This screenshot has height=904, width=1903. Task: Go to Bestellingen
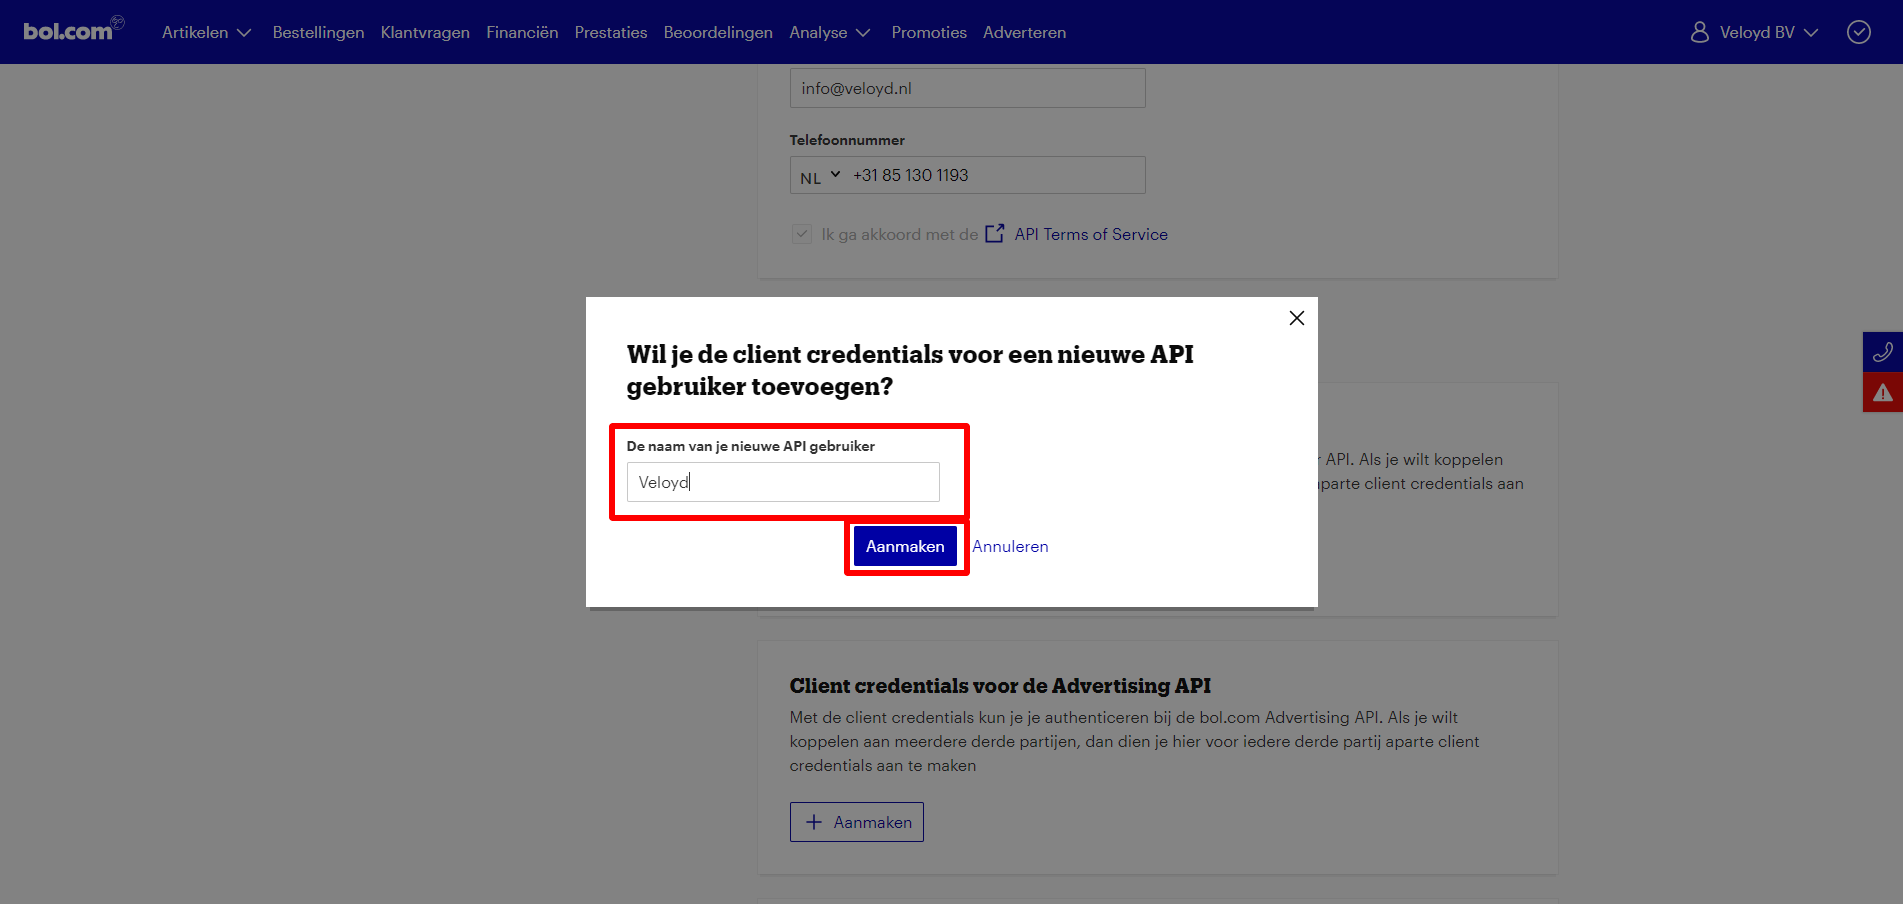(x=318, y=32)
